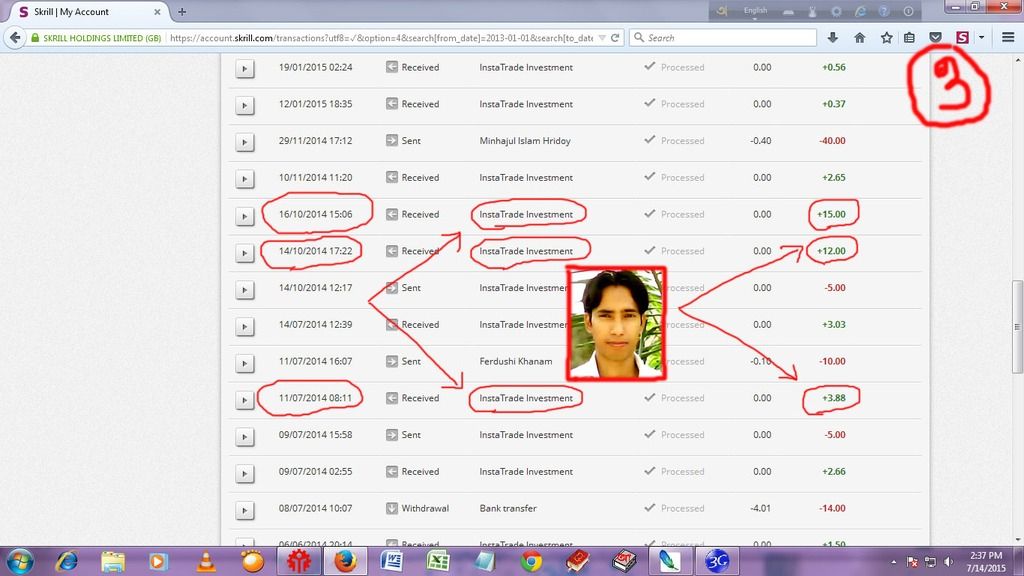1024x576 pixels.
Task: Launch Google Chrome from the taskbar
Action: (x=531, y=562)
